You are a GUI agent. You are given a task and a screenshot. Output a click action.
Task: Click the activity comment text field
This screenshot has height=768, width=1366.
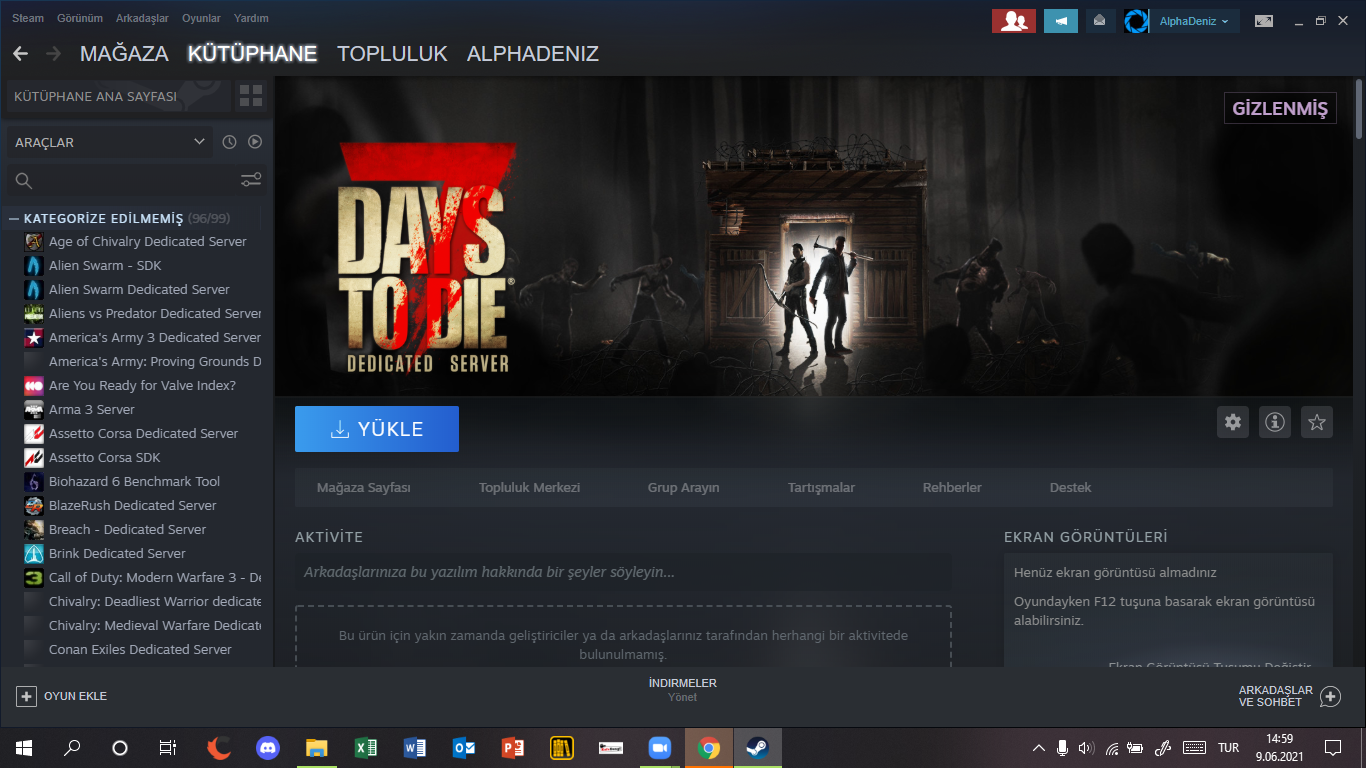[623, 573]
